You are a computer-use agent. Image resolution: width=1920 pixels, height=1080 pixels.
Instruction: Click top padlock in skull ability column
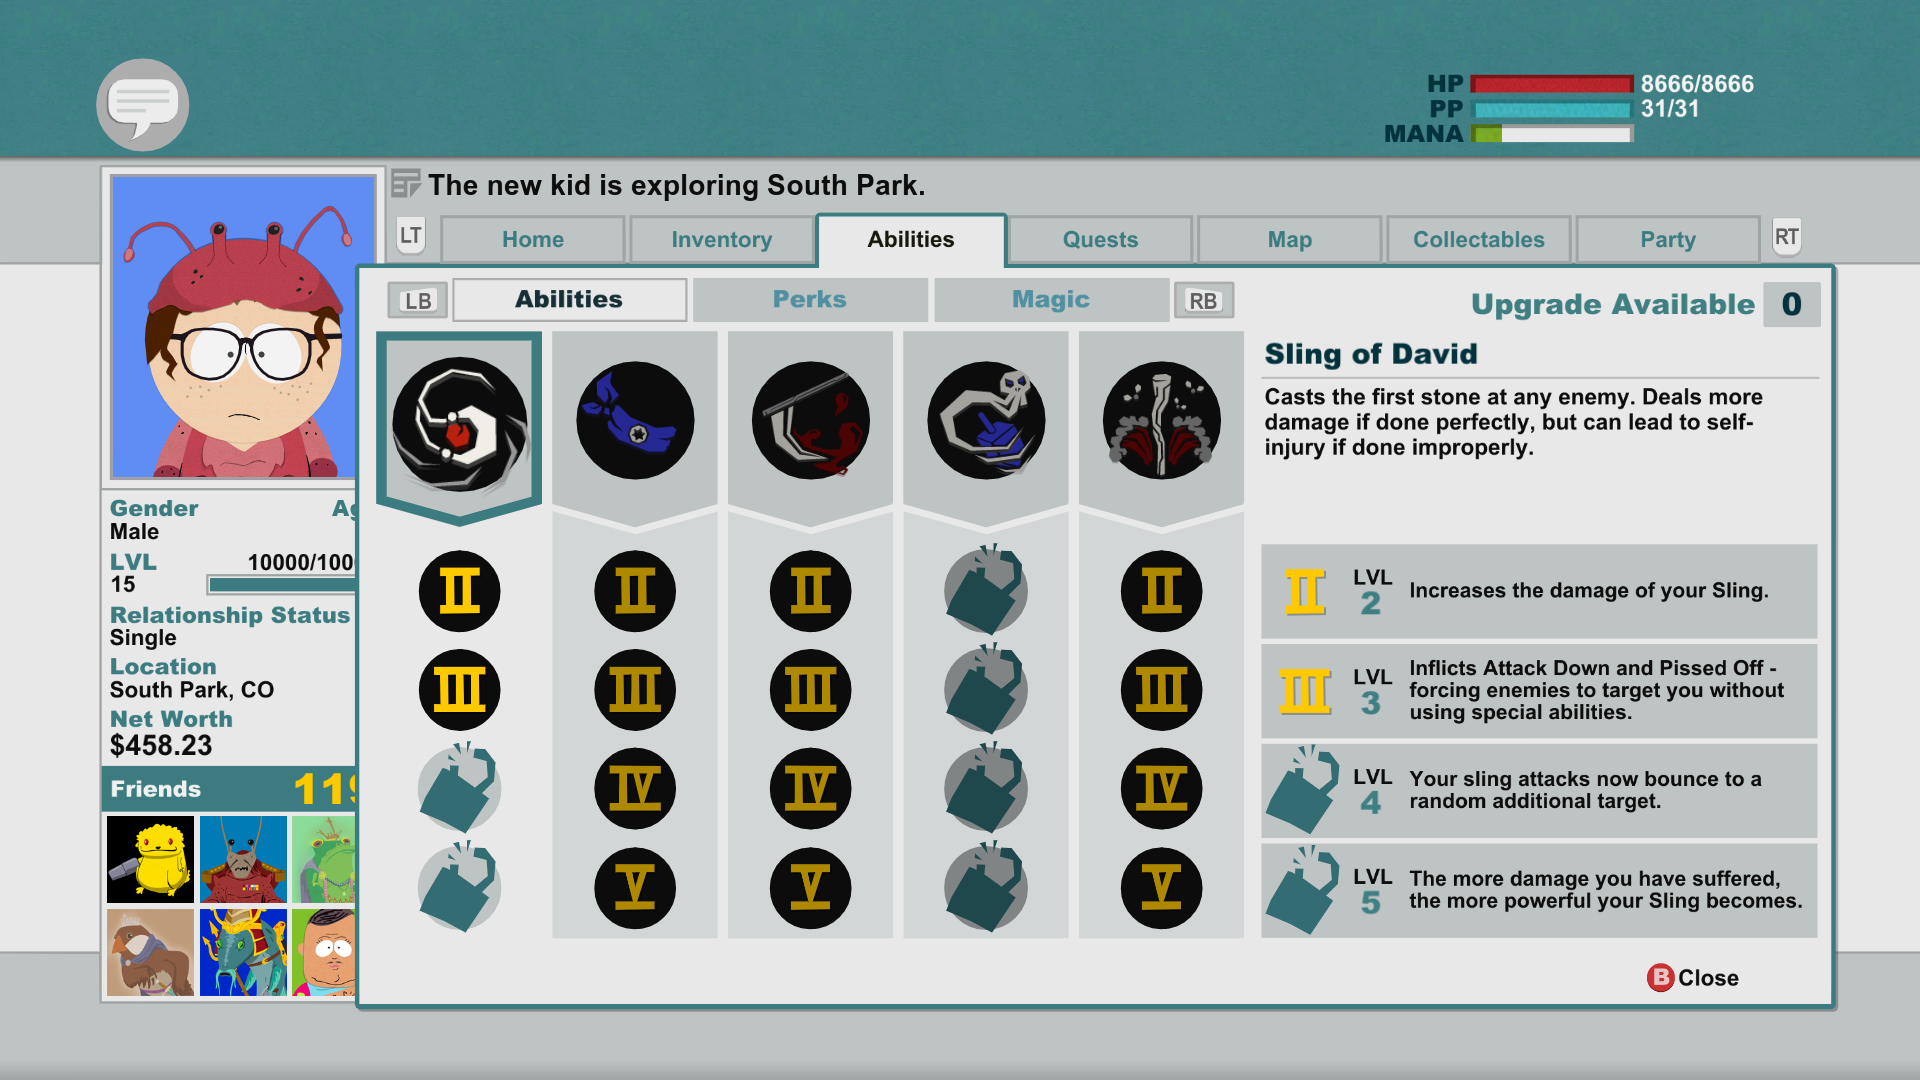(986, 590)
